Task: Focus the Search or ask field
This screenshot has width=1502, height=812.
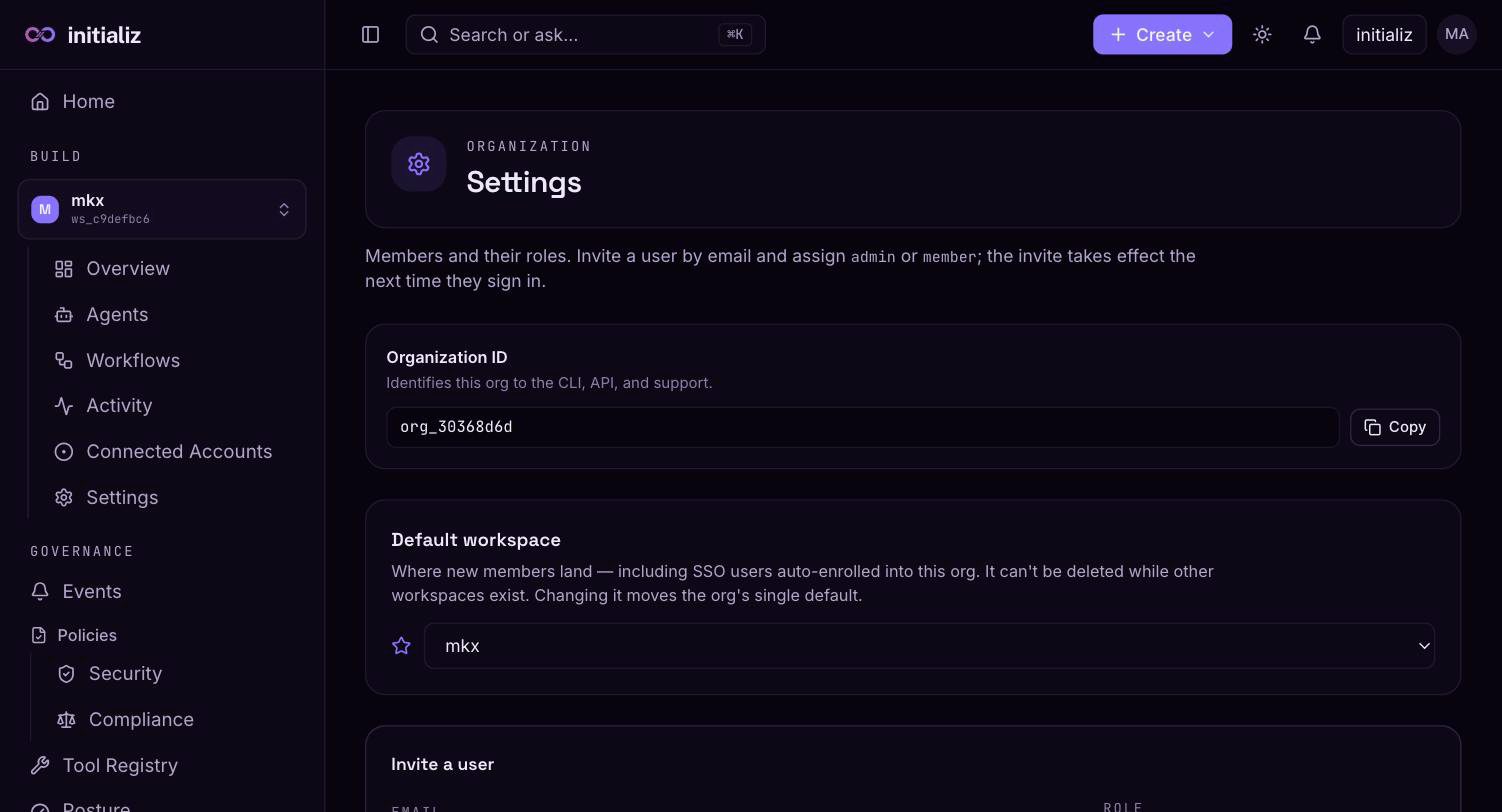Action: pos(585,35)
